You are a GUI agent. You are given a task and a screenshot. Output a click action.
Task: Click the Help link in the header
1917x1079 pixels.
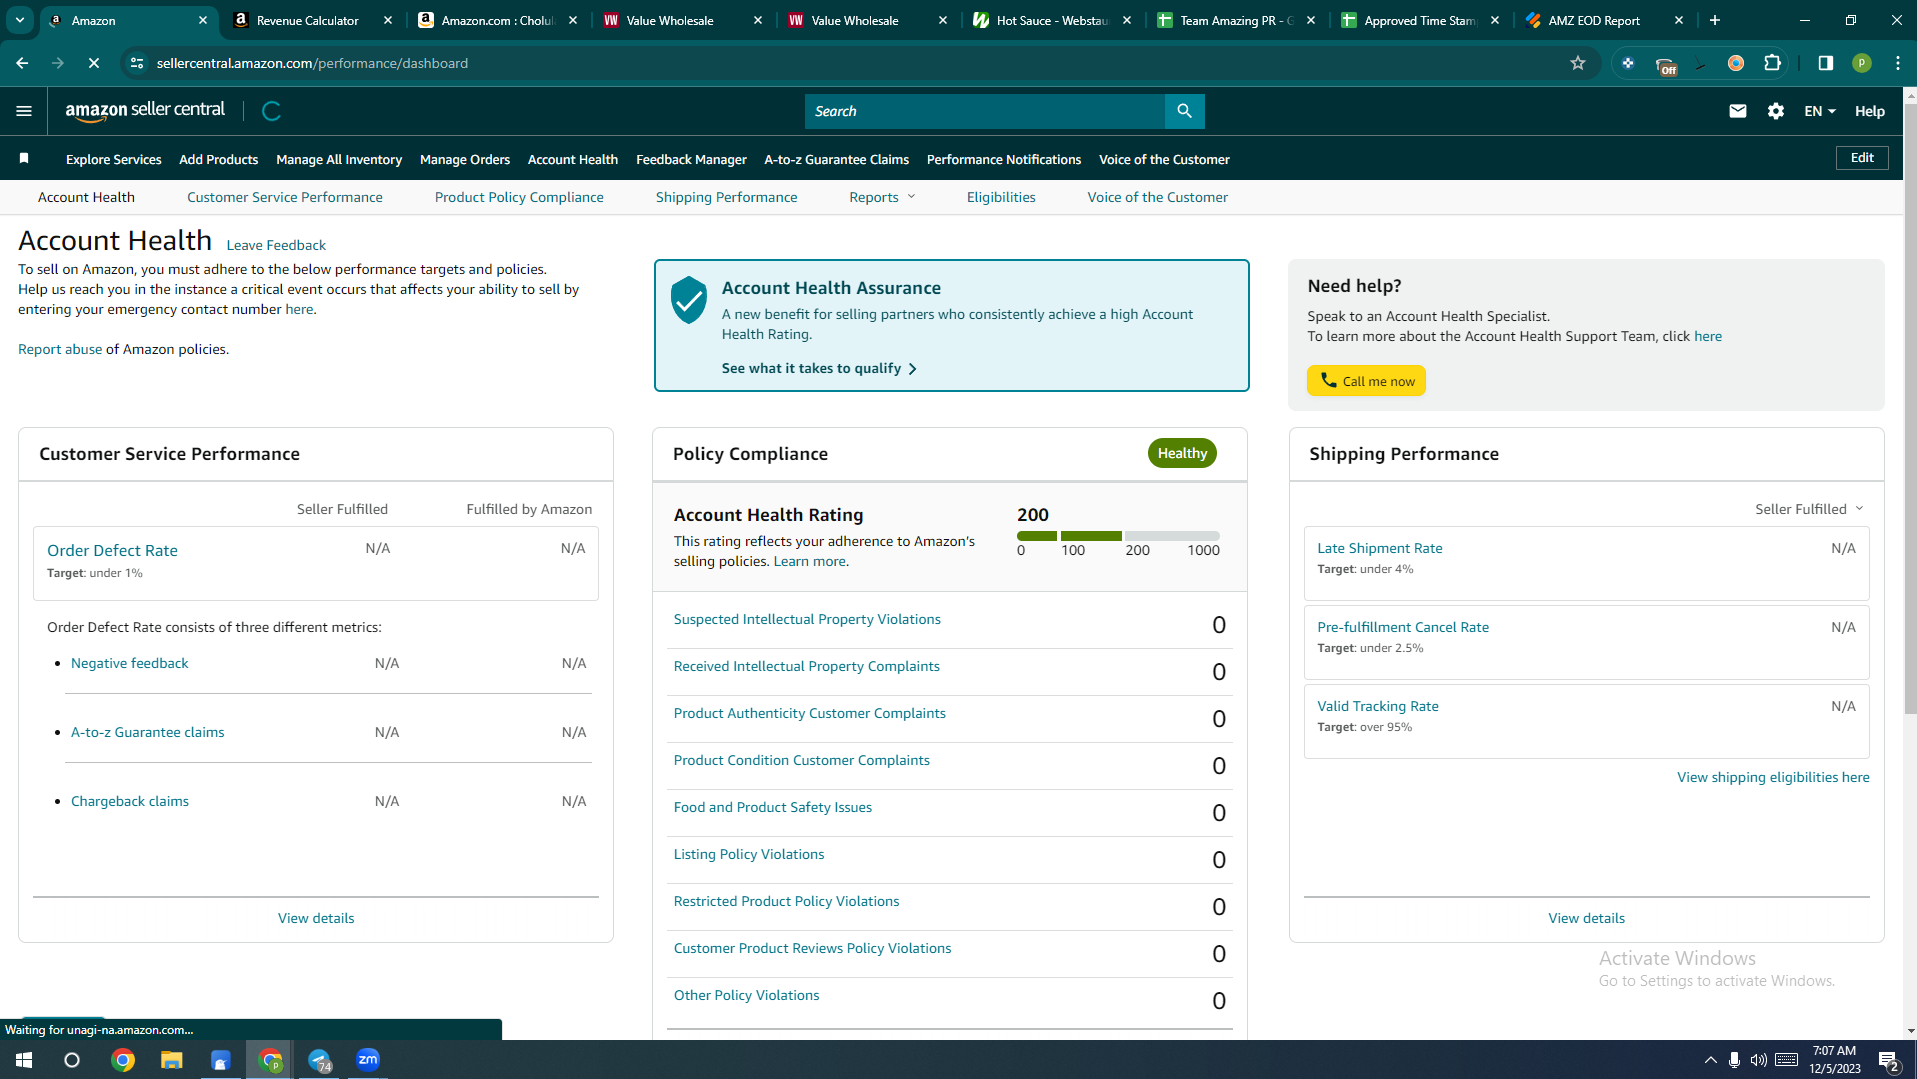[x=1870, y=111]
